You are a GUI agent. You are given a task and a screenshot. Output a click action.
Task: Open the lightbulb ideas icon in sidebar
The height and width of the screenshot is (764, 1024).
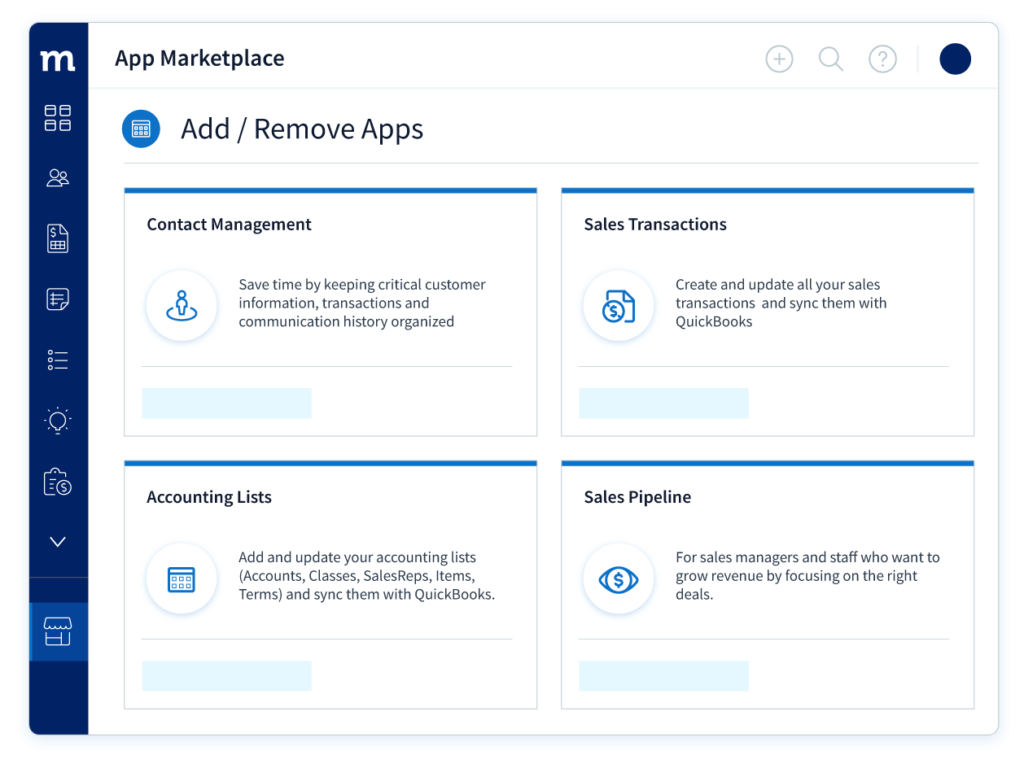click(58, 421)
